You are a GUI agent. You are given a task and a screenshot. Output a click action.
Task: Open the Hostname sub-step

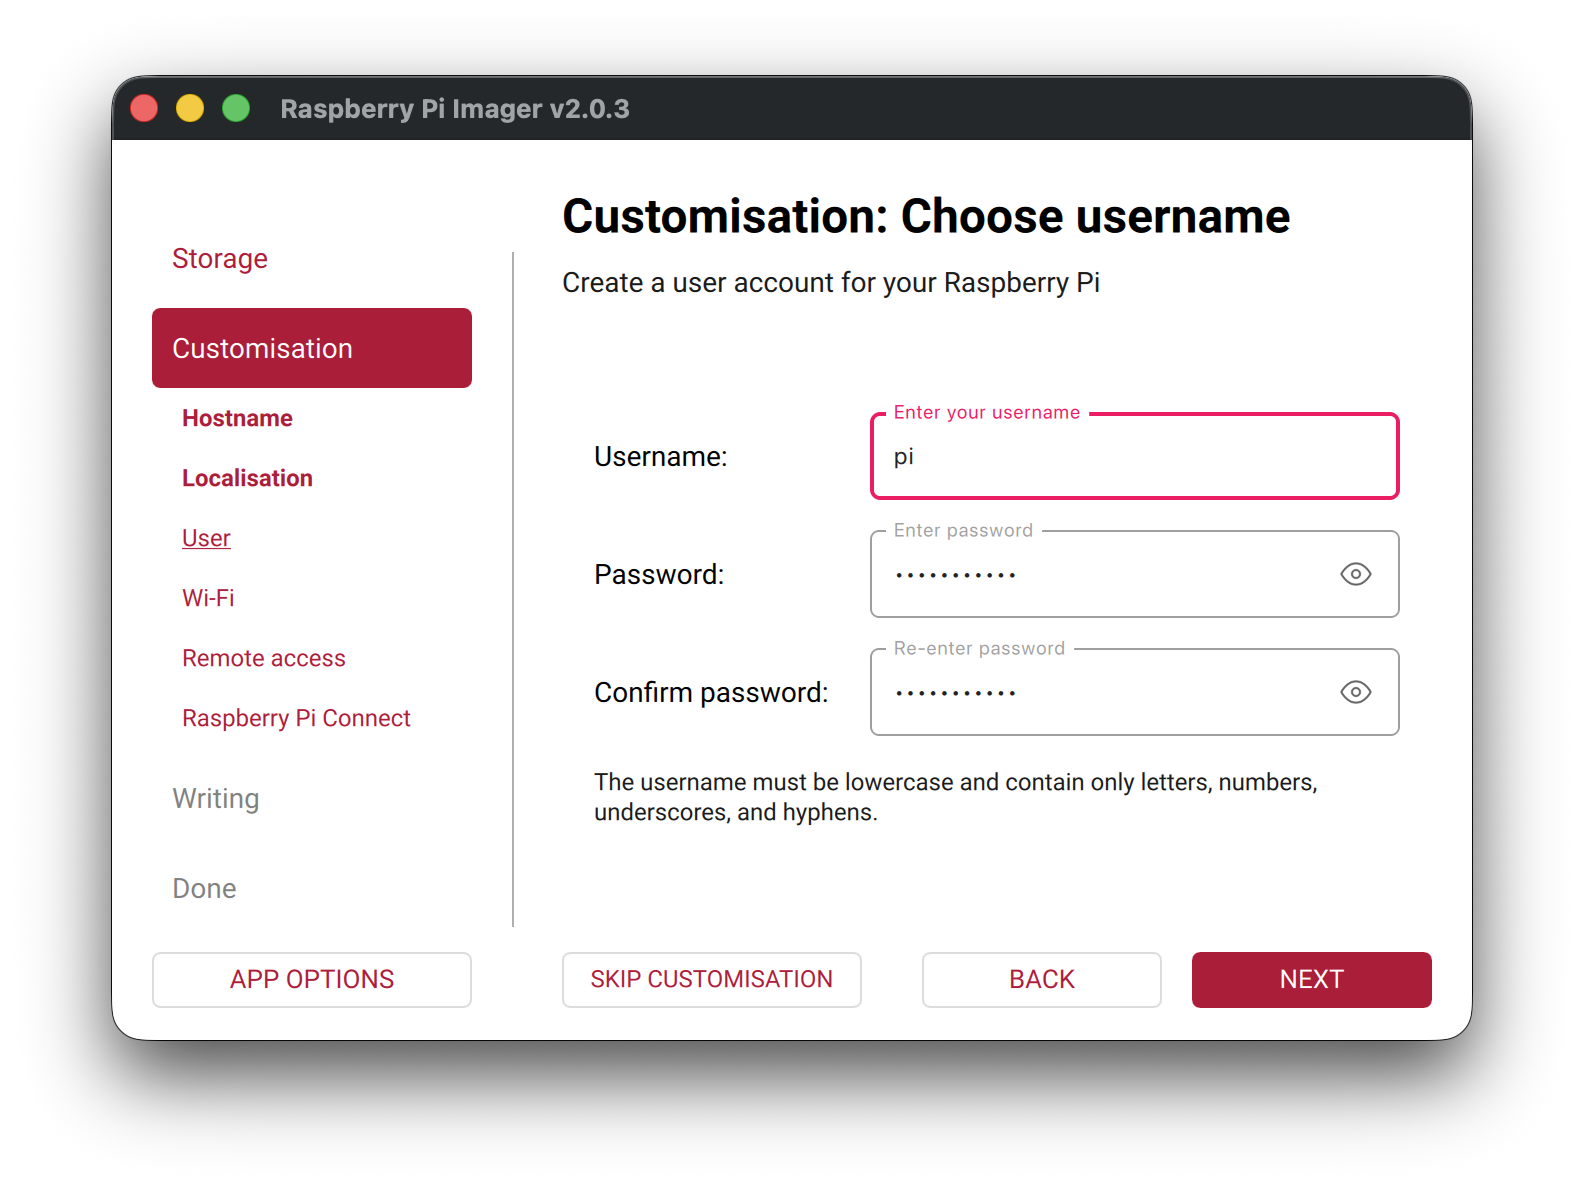[237, 418]
